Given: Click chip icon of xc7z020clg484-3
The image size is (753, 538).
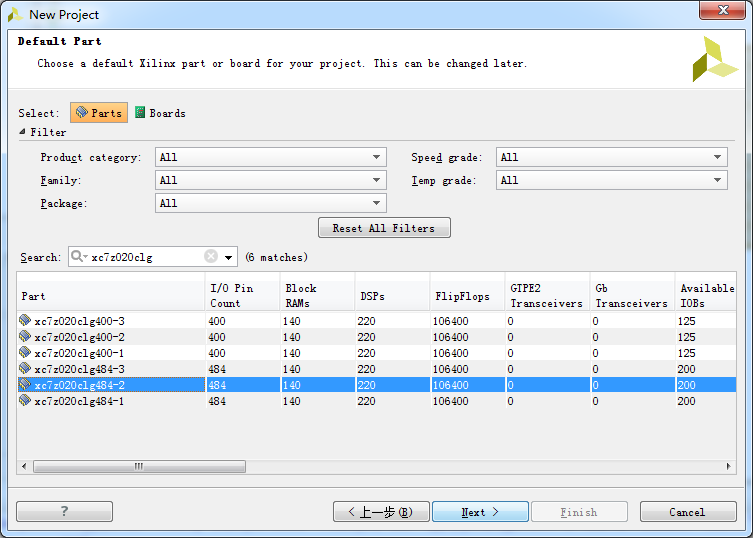Looking at the screenshot, I should tap(25, 368).
